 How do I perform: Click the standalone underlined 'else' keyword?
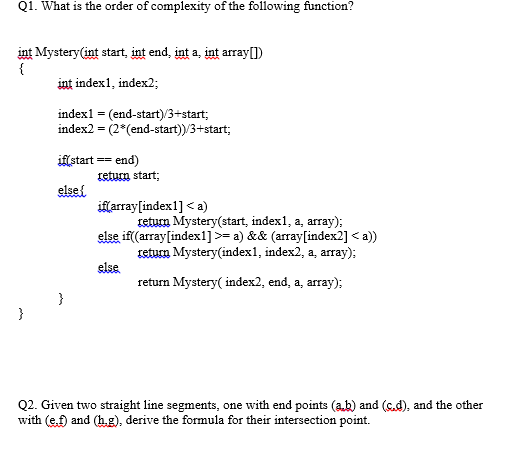(108, 268)
